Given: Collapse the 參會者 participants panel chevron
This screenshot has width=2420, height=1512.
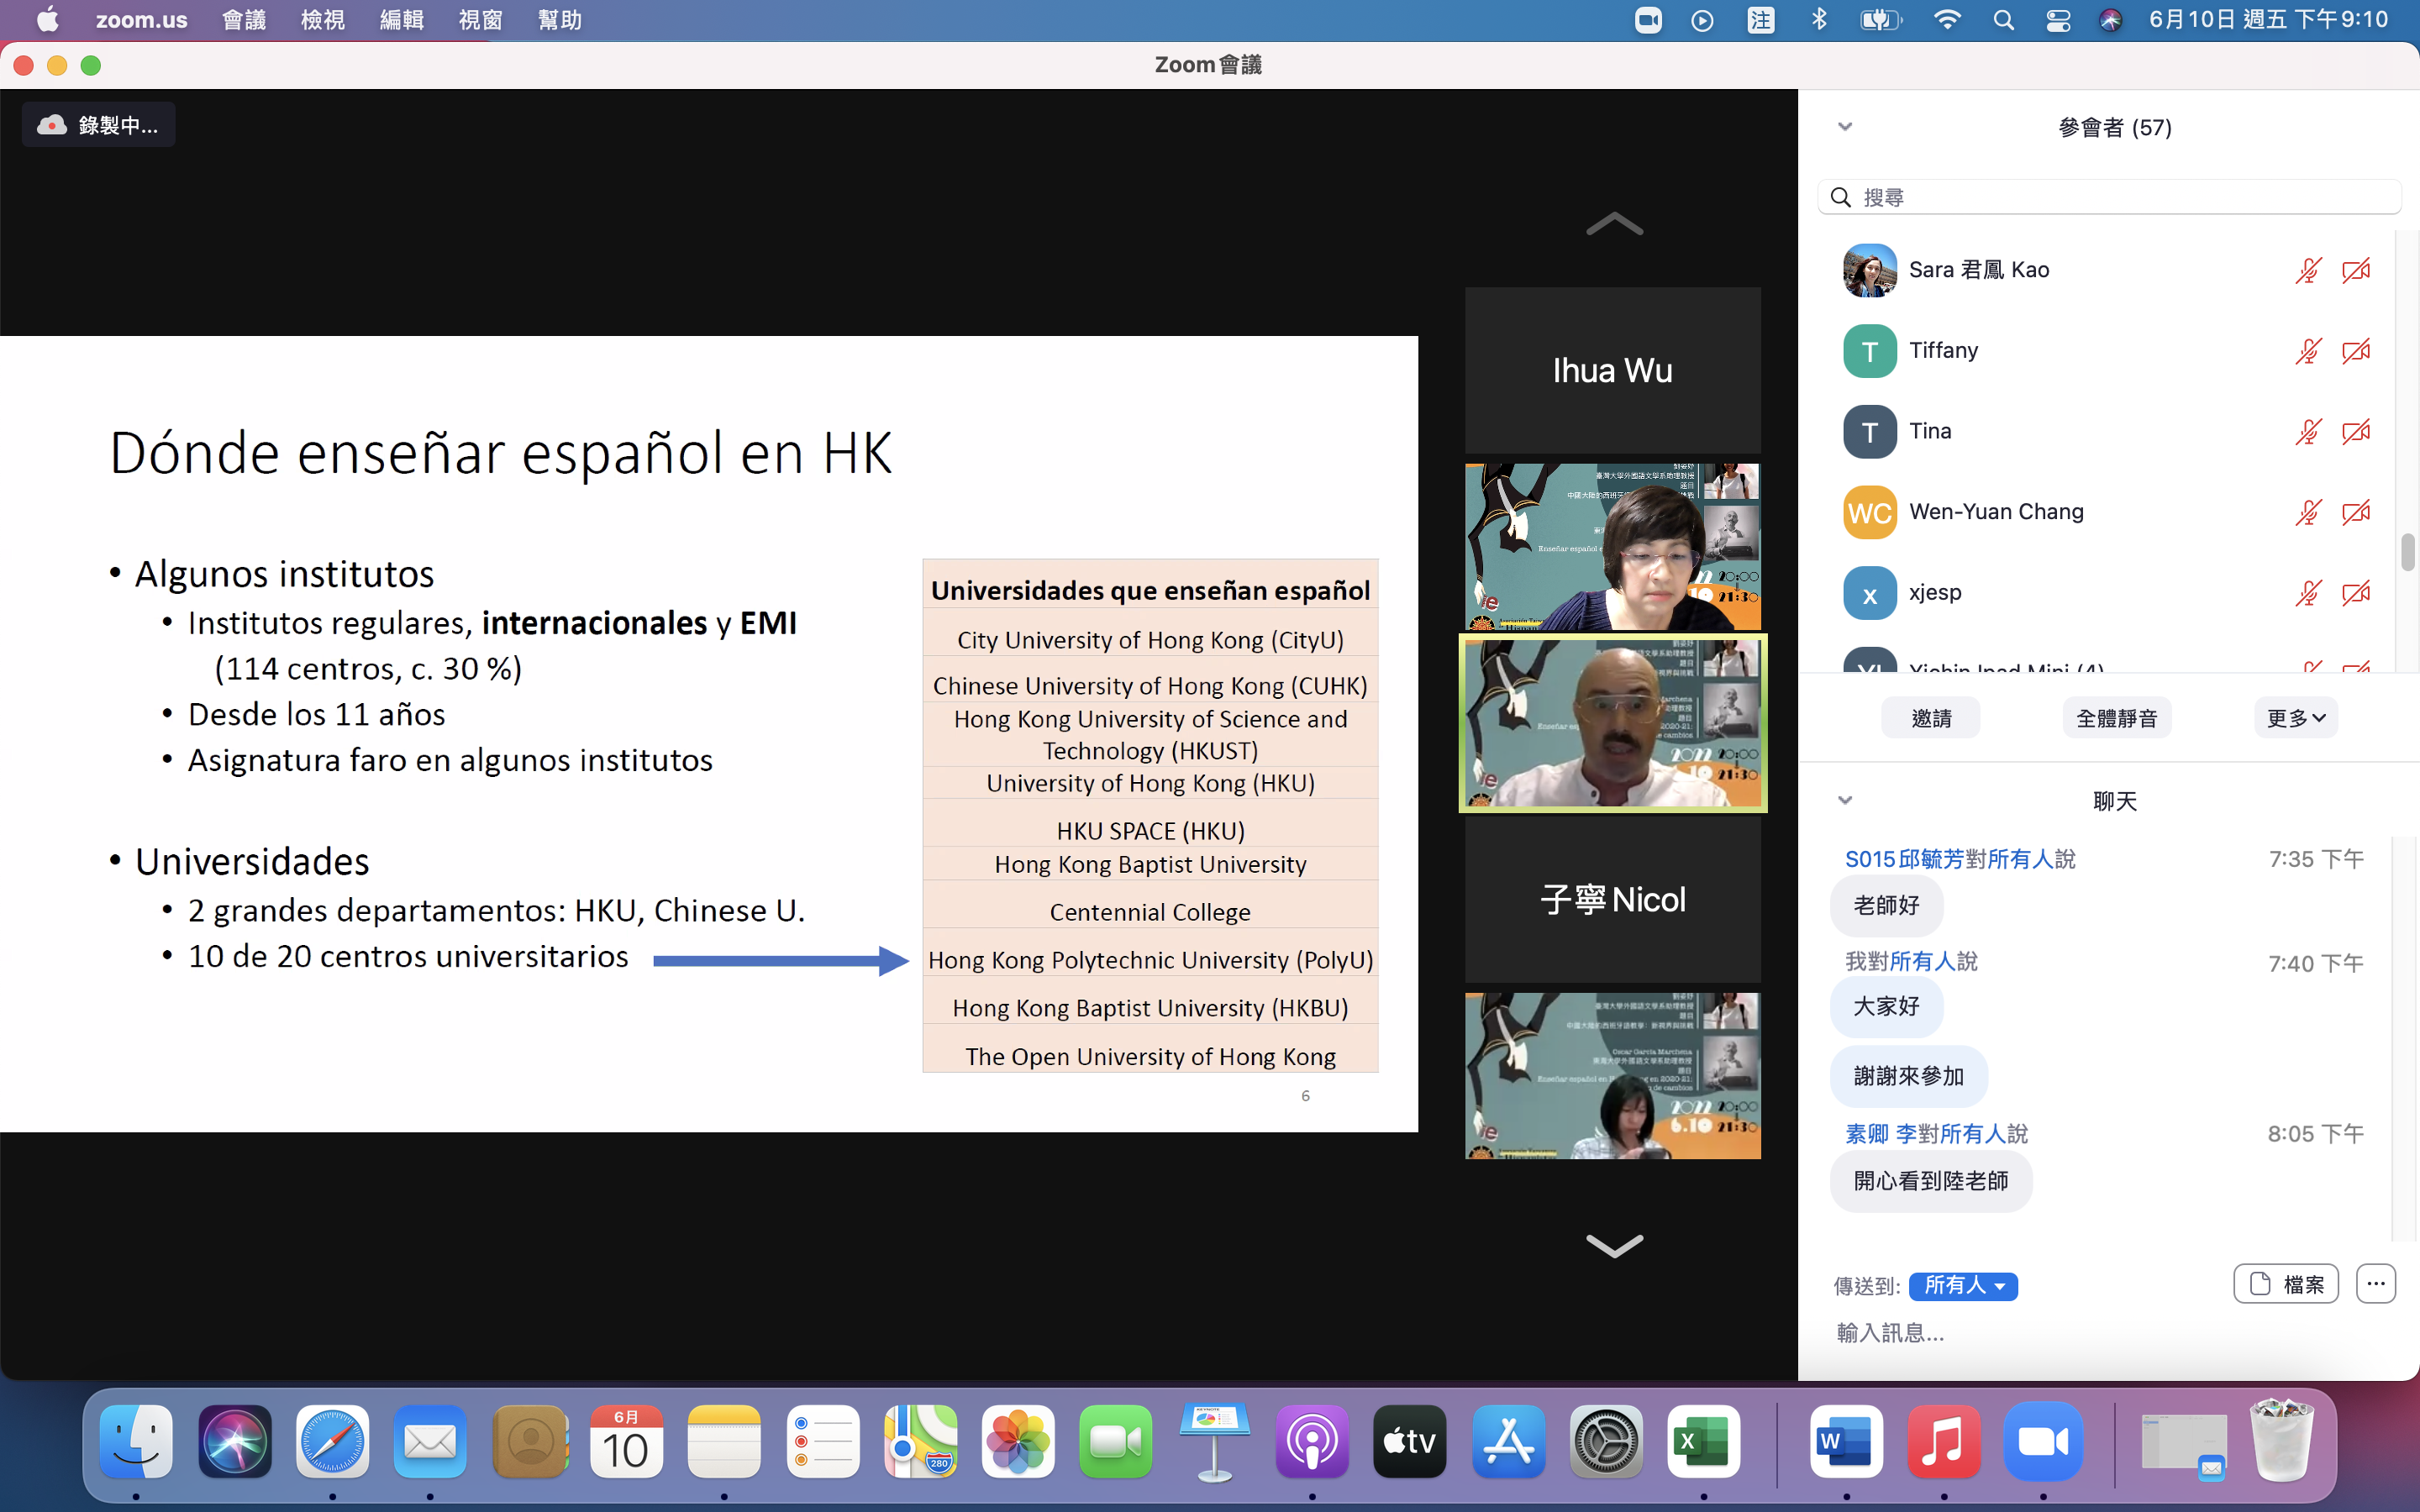Looking at the screenshot, I should [1845, 127].
